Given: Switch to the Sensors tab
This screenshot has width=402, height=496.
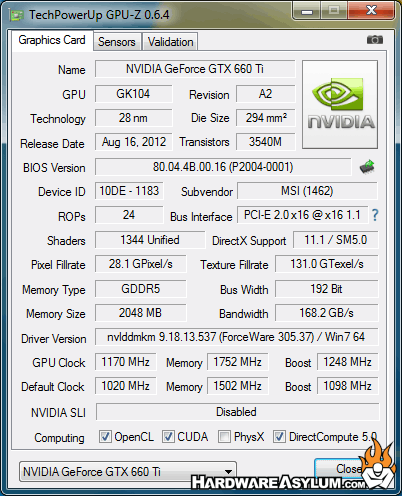Looking at the screenshot, I should pos(117,42).
